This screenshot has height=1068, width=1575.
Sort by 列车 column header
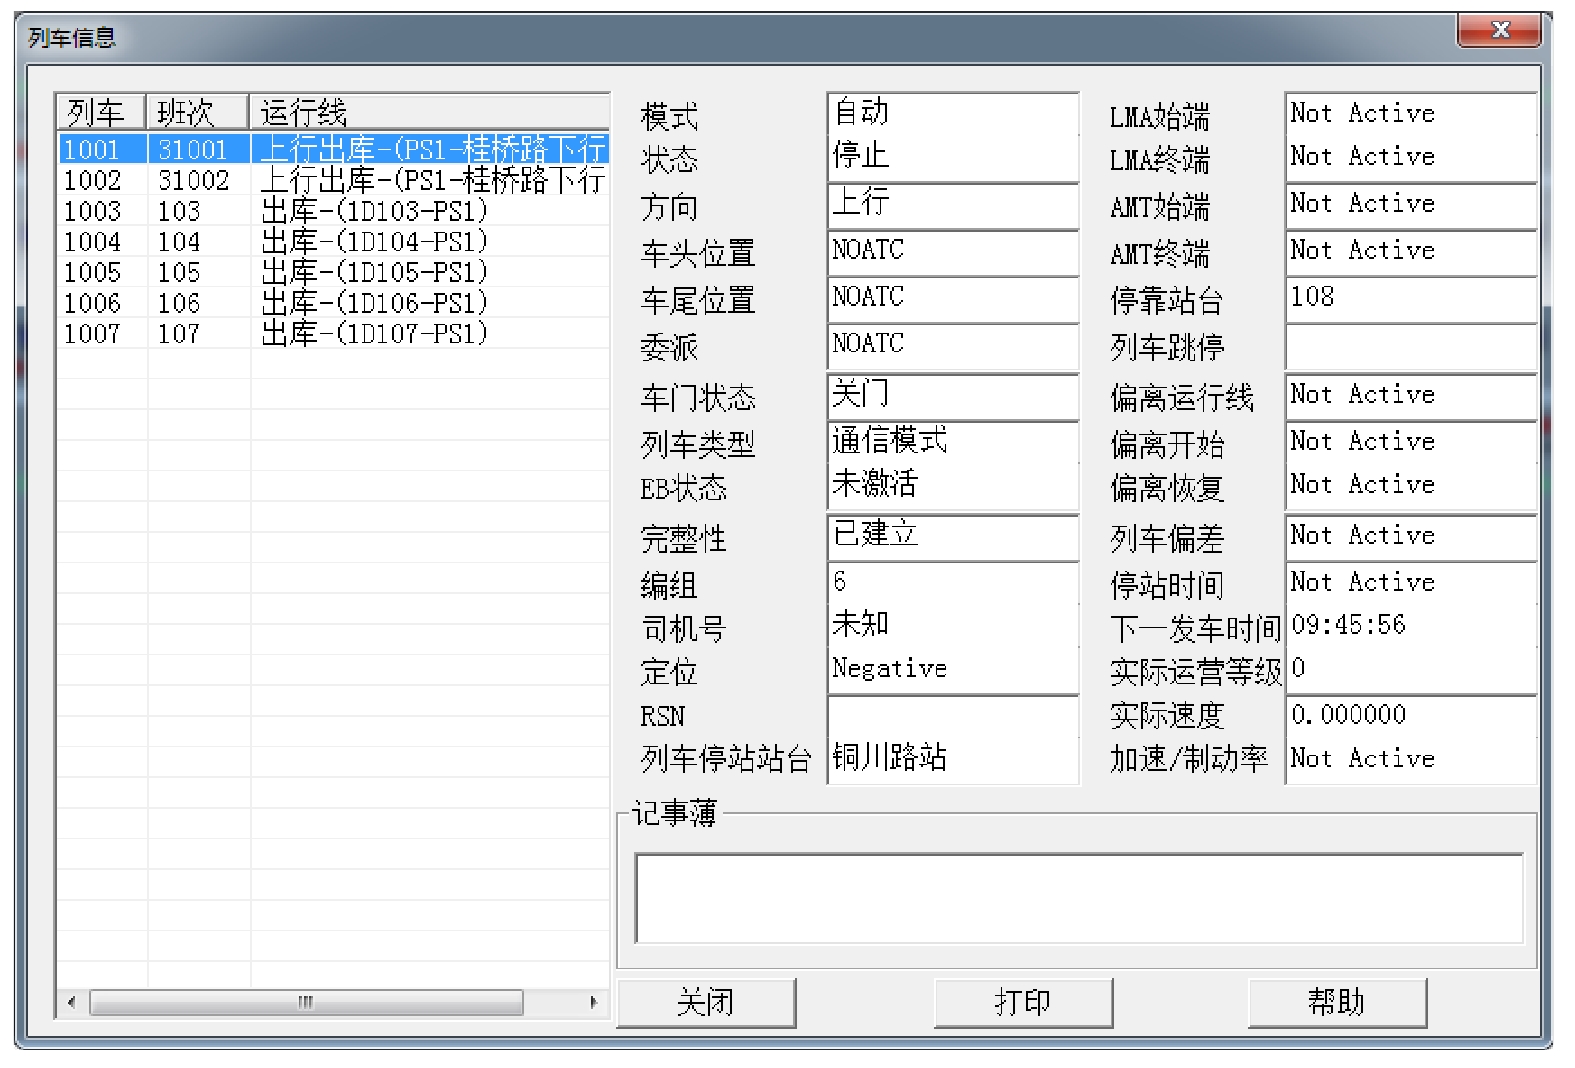pyautogui.click(x=100, y=112)
